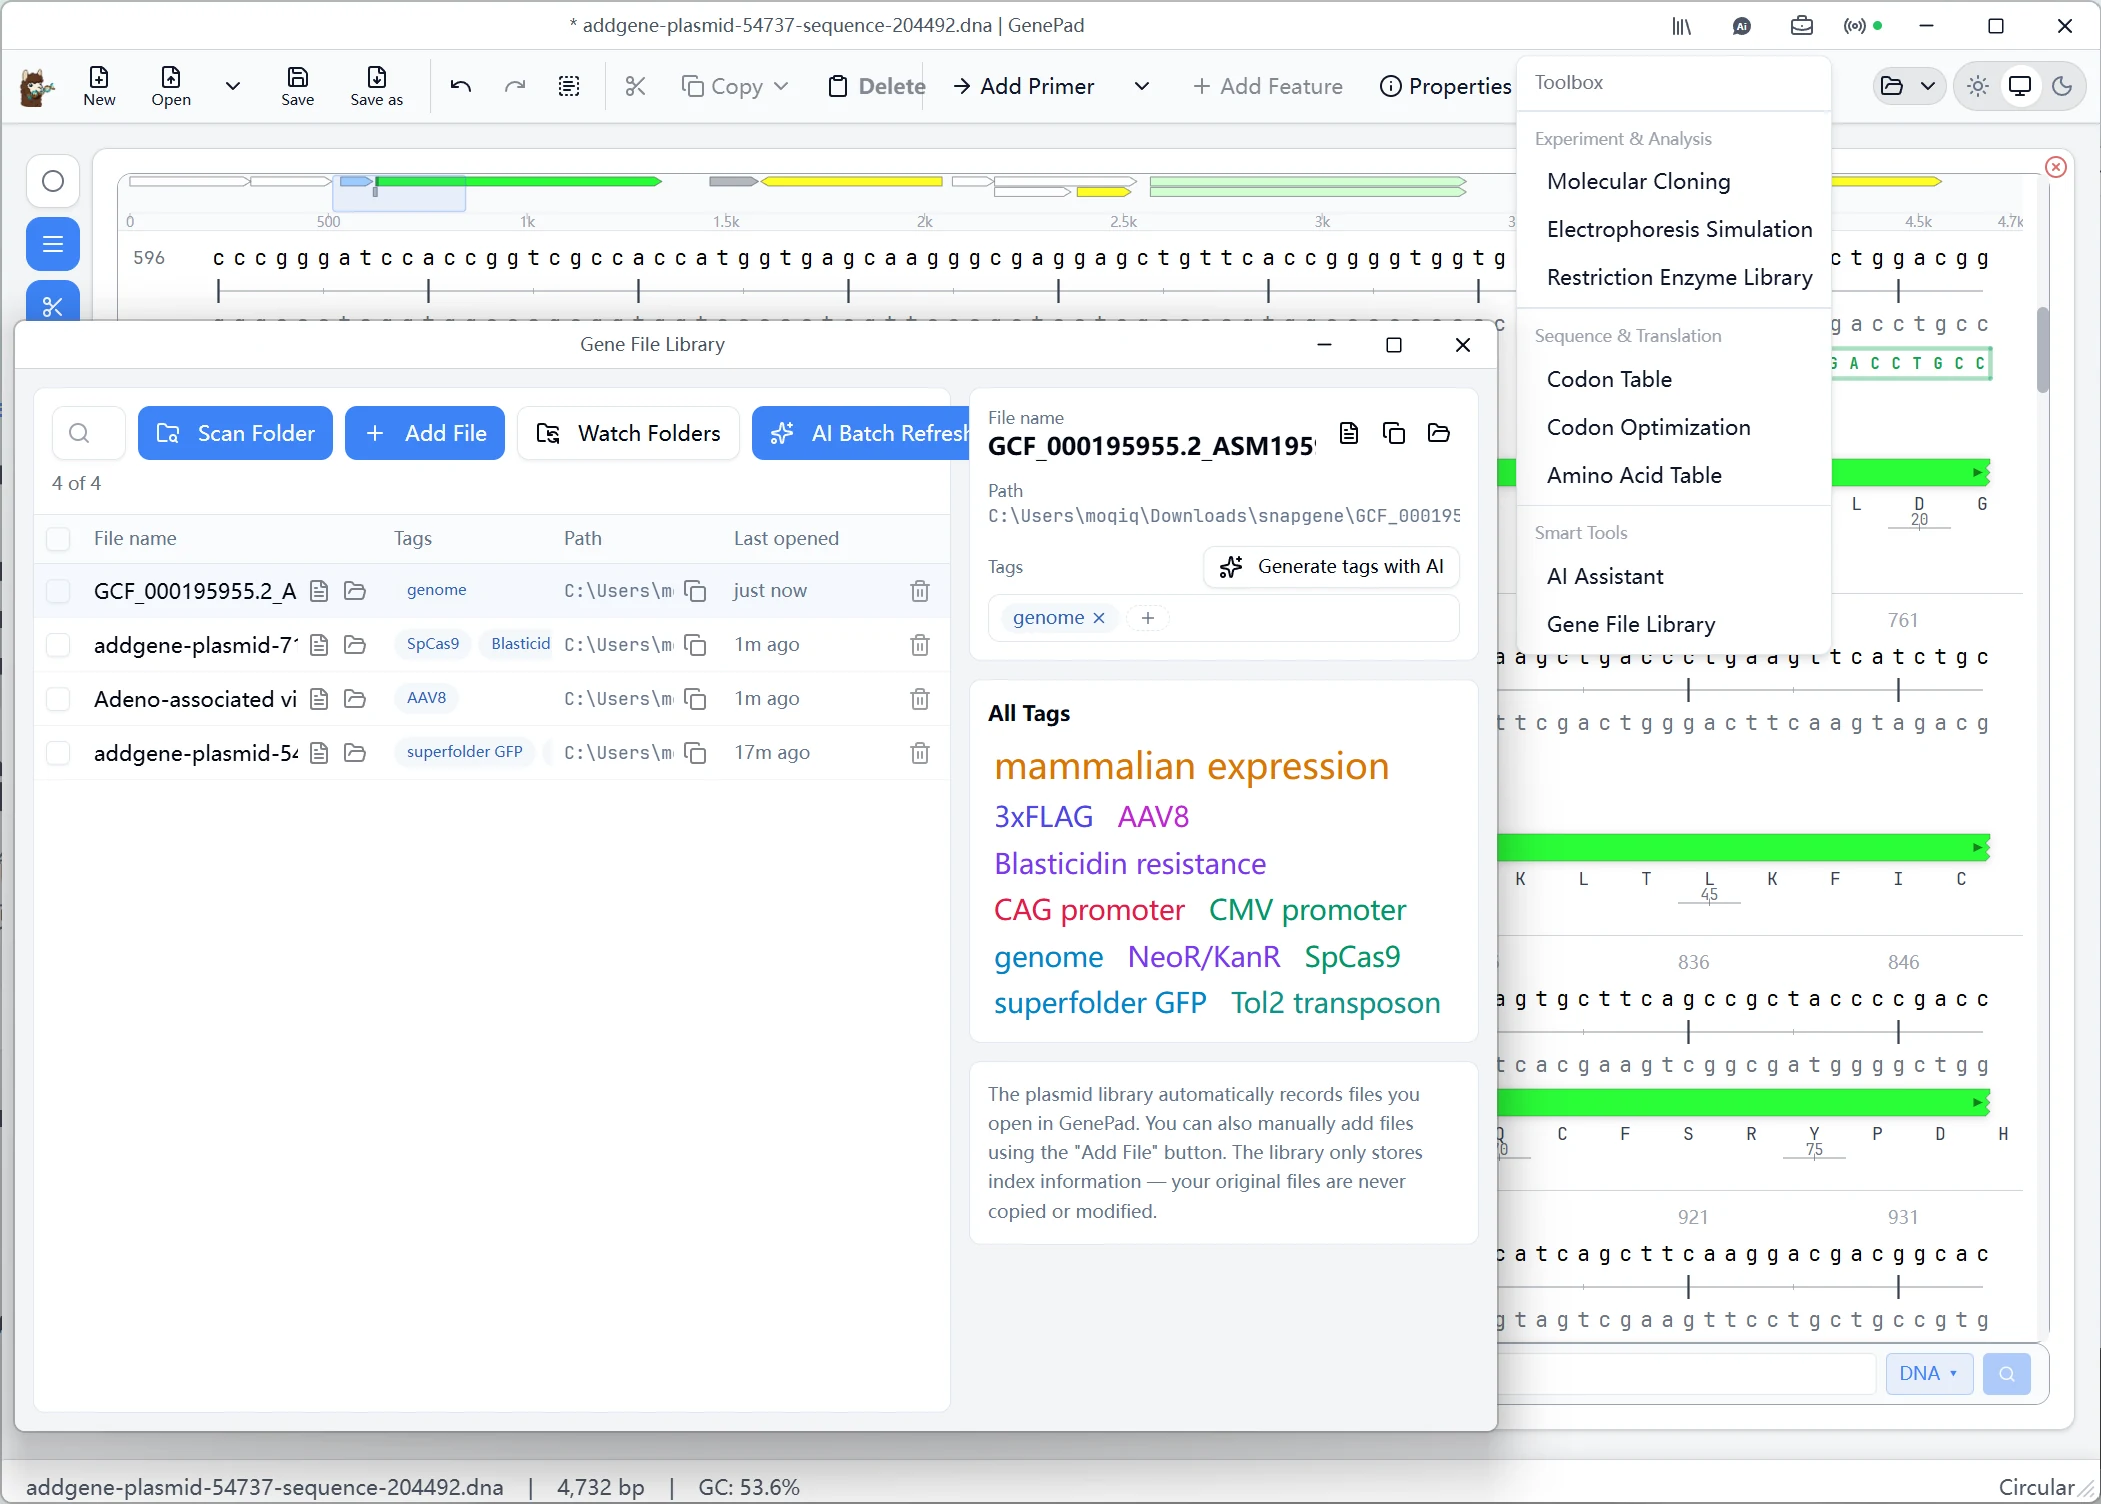The height and width of the screenshot is (1504, 2101).
Task: Select the scissors enzyme sidebar icon
Action: pos(53,303)
